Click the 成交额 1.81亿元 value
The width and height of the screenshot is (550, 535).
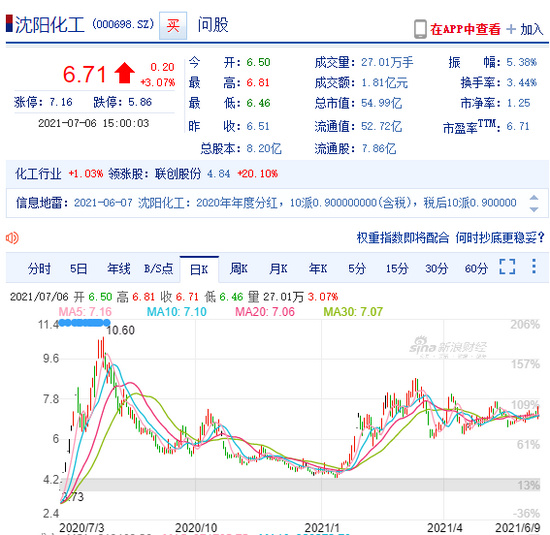tap(384, 83)
